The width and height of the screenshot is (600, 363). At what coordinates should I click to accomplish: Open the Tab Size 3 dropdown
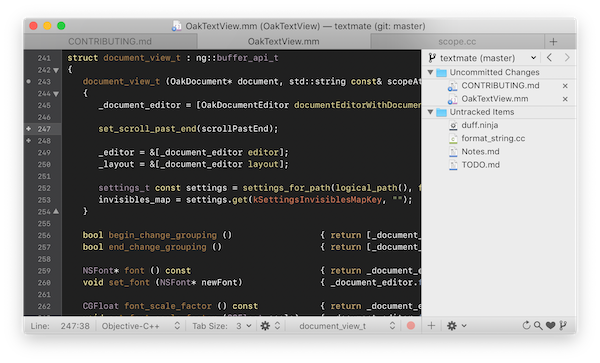point(243,326)
